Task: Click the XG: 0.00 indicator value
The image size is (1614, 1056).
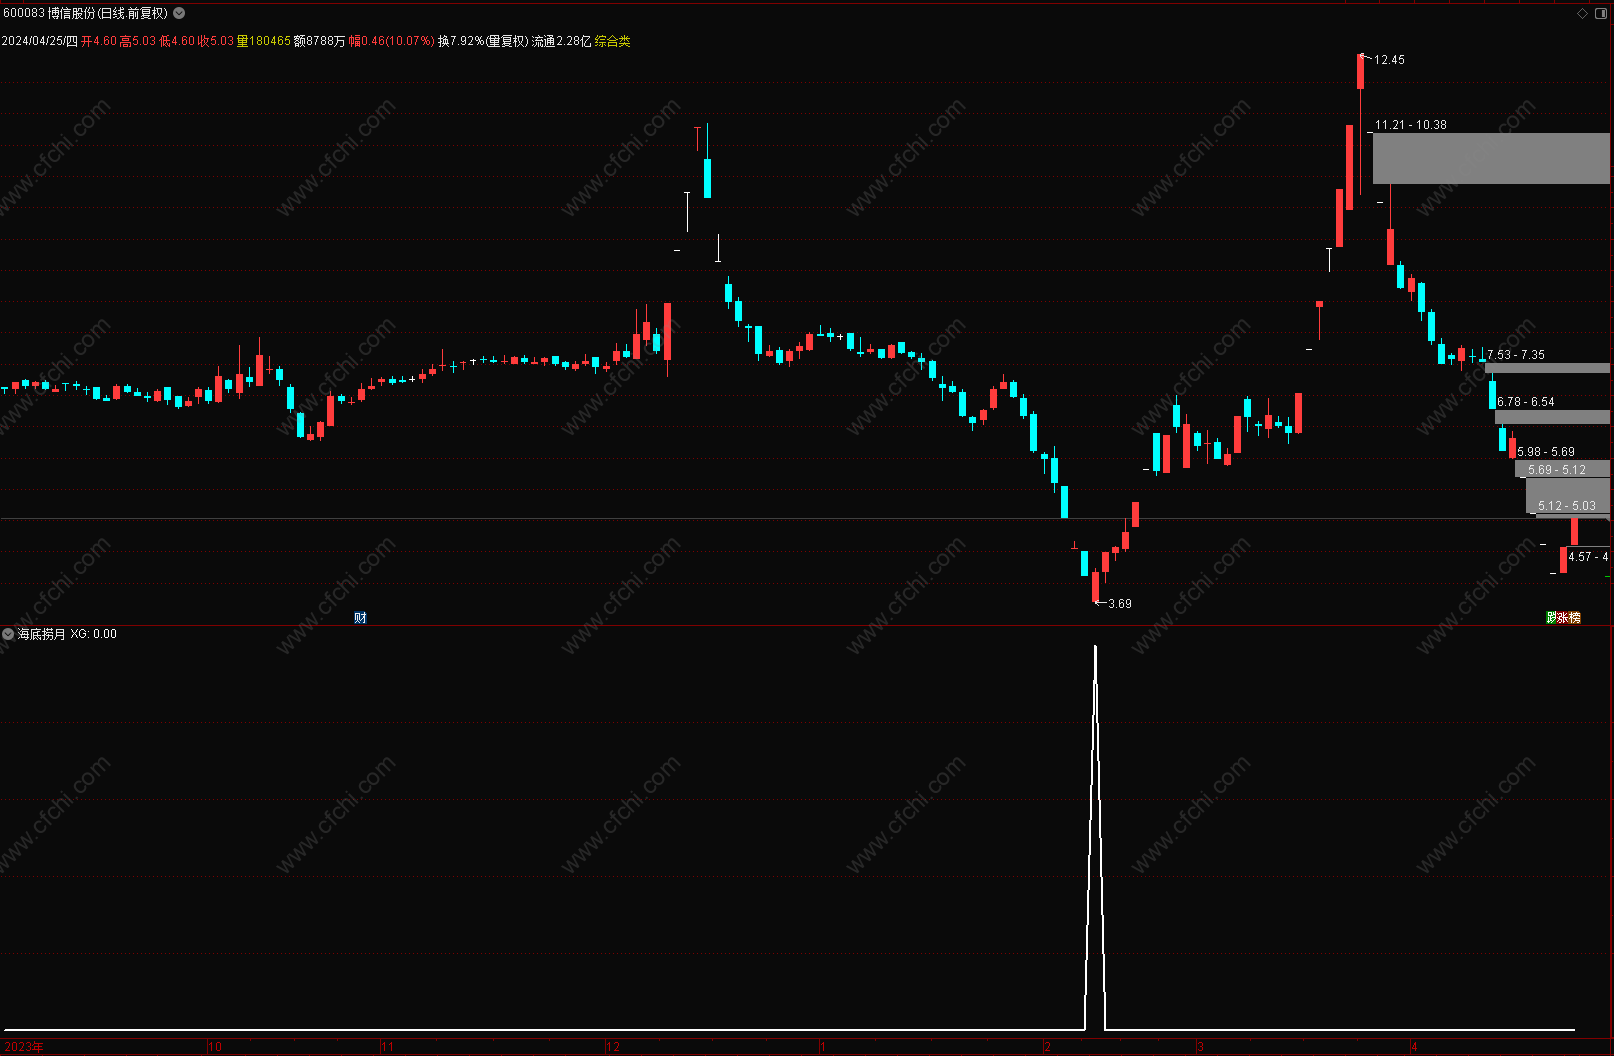Action: [x=94, y=634]
